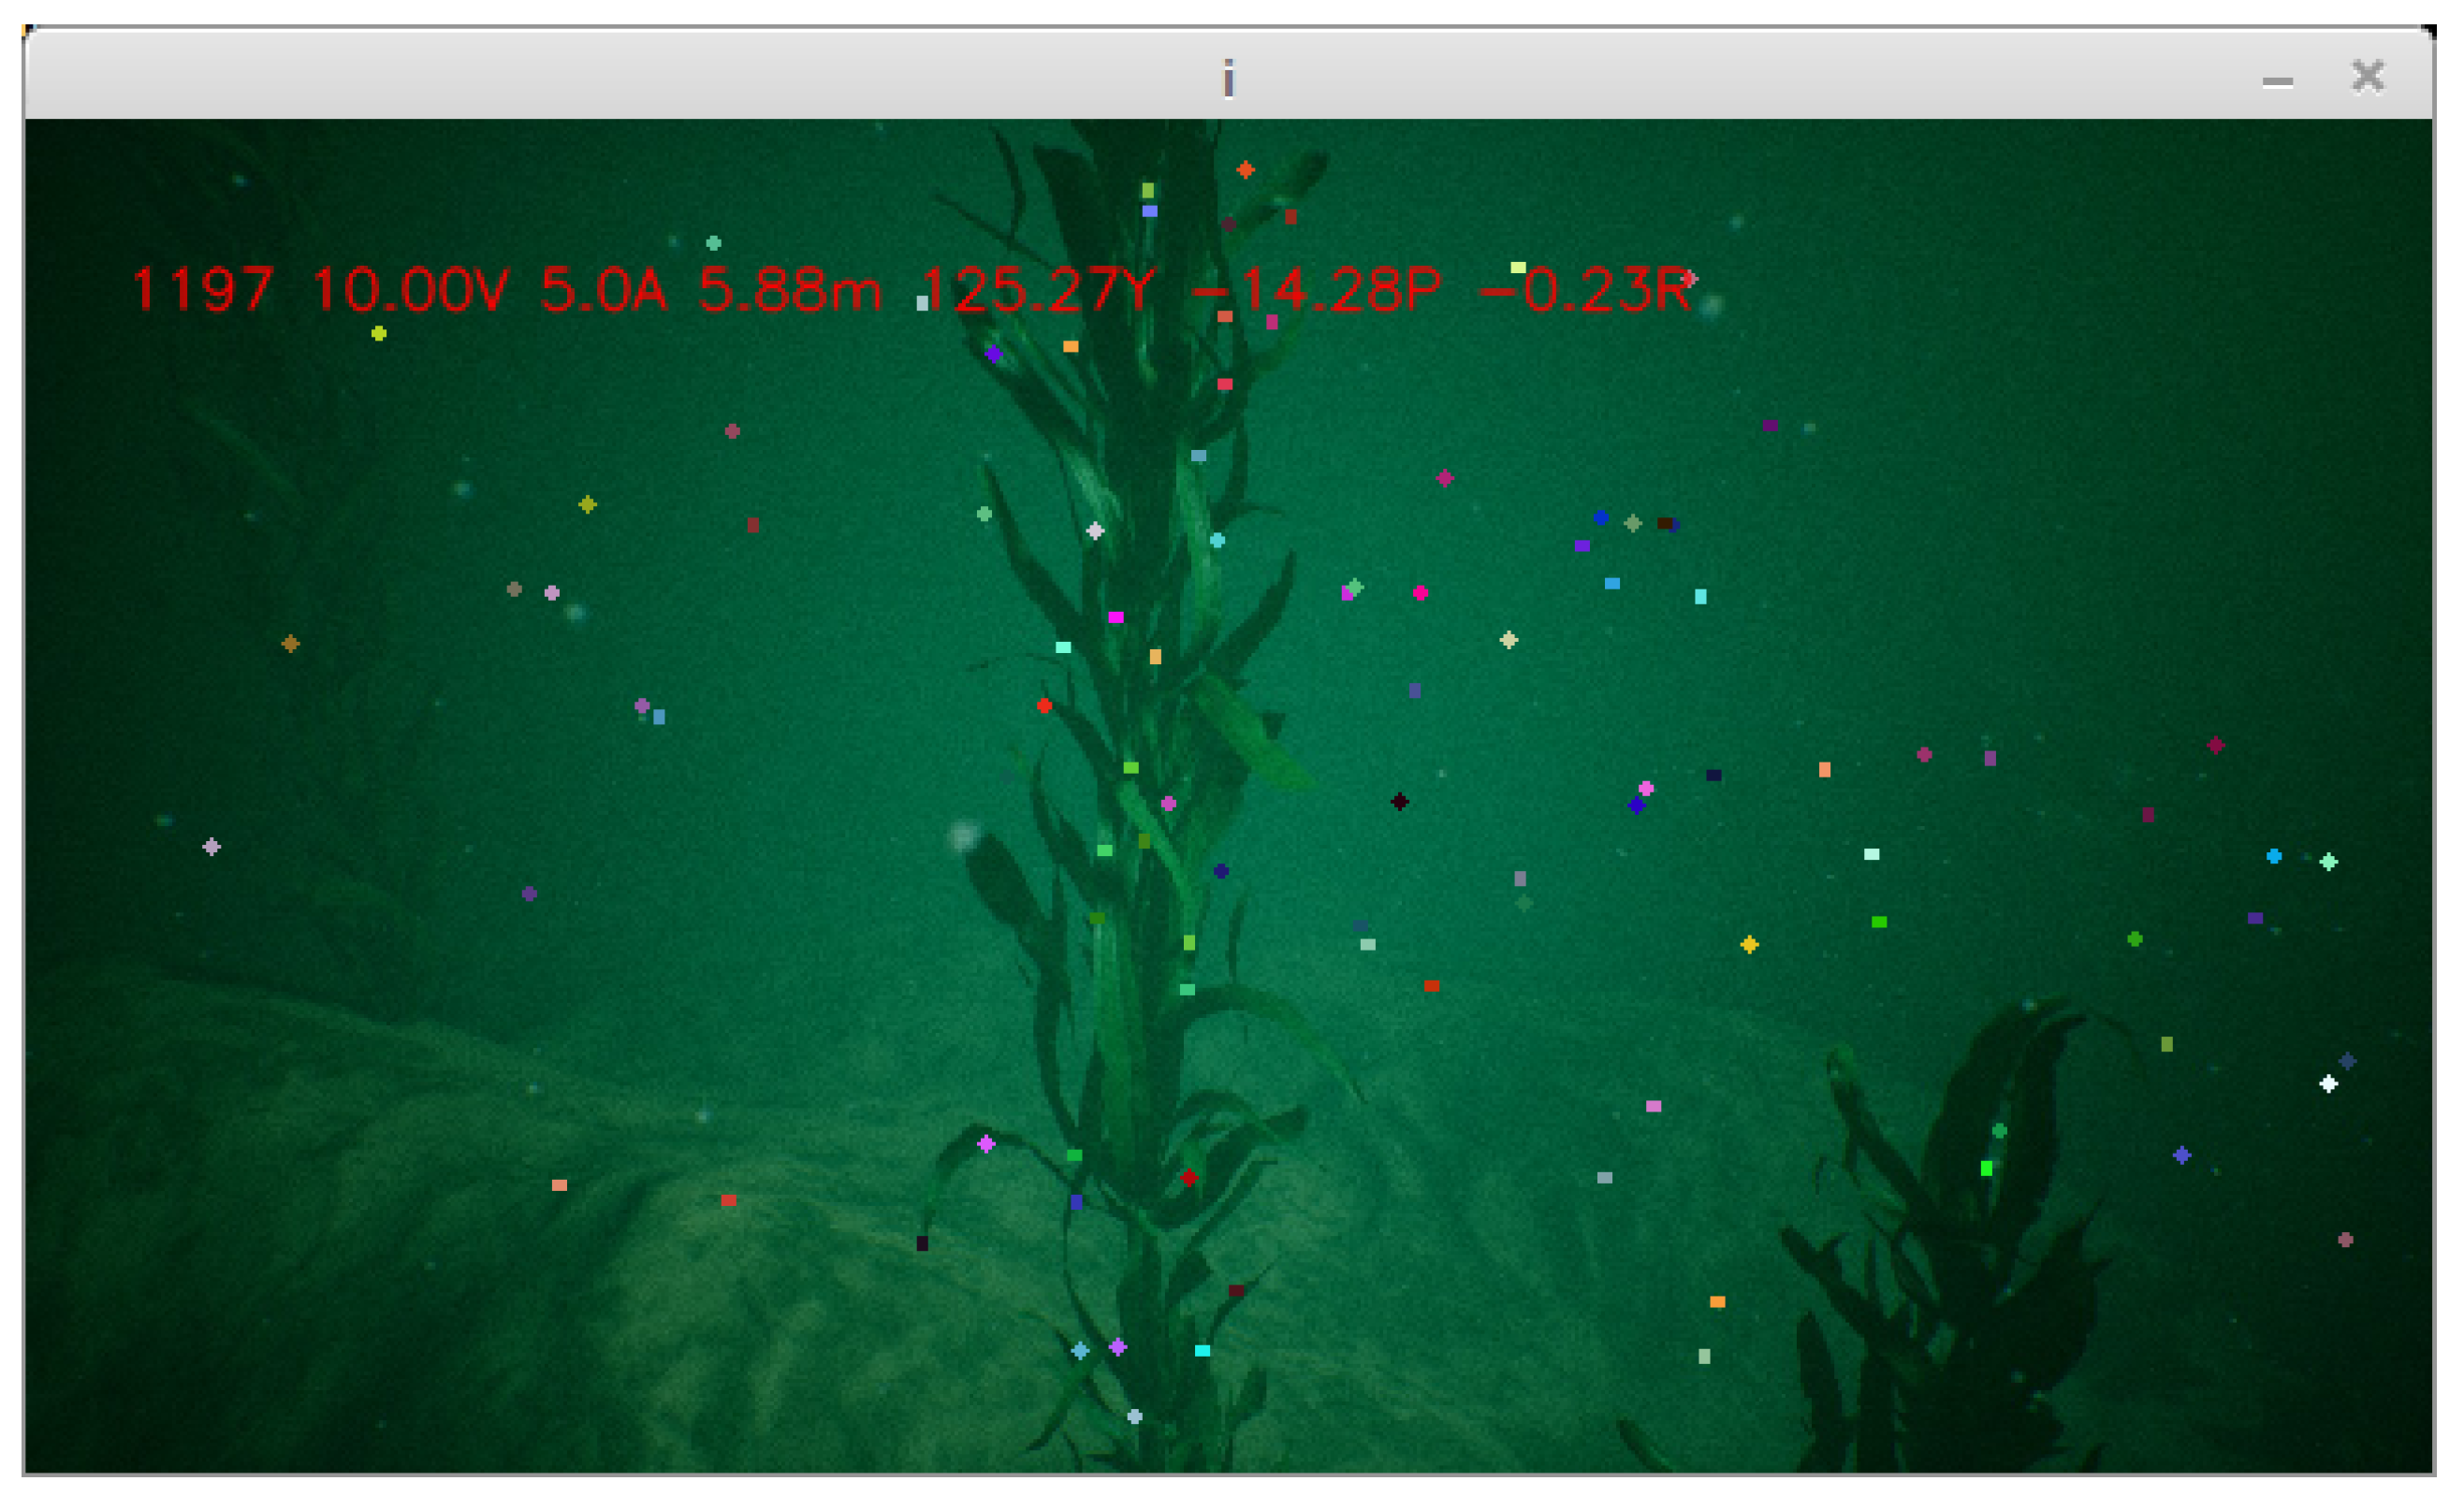Click the 5.0A current readout
This screenshot has height=1510, width=2464.
603,290
